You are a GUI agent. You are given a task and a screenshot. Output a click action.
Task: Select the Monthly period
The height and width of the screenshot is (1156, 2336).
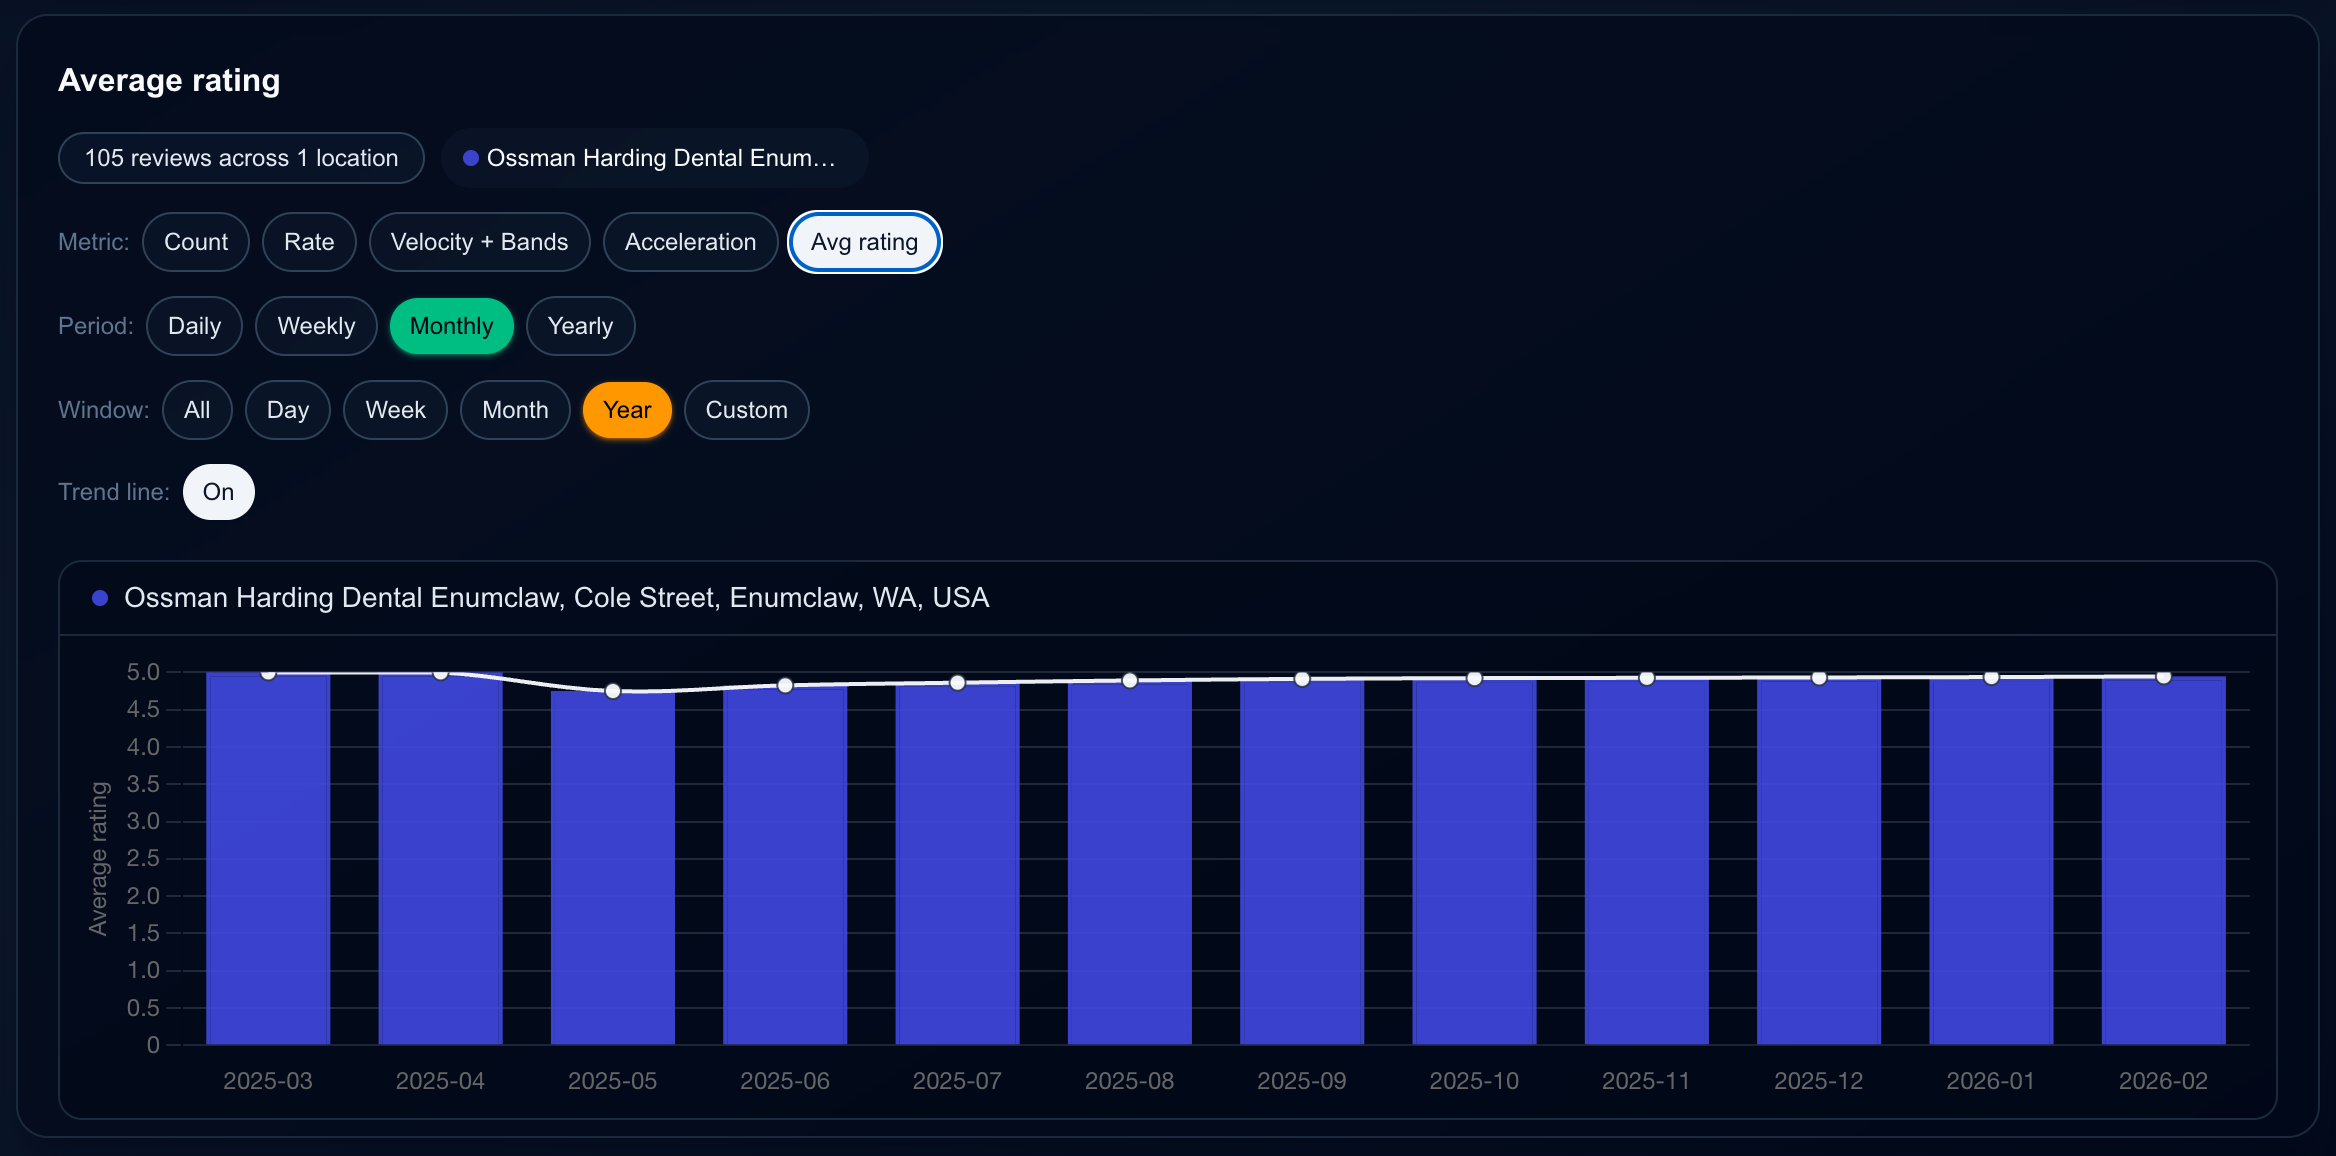coord(451,326)
